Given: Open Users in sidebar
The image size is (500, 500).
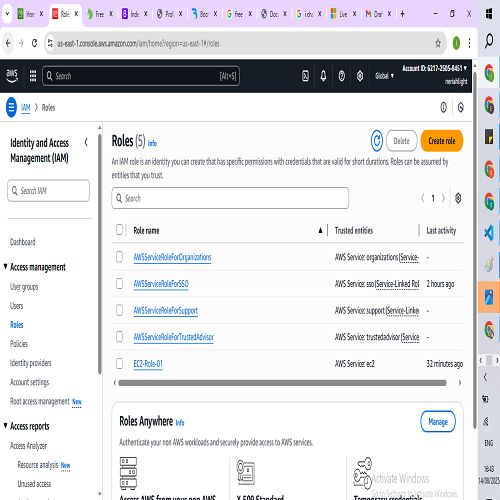Looking at the screenshot, I should click(17, 306).
